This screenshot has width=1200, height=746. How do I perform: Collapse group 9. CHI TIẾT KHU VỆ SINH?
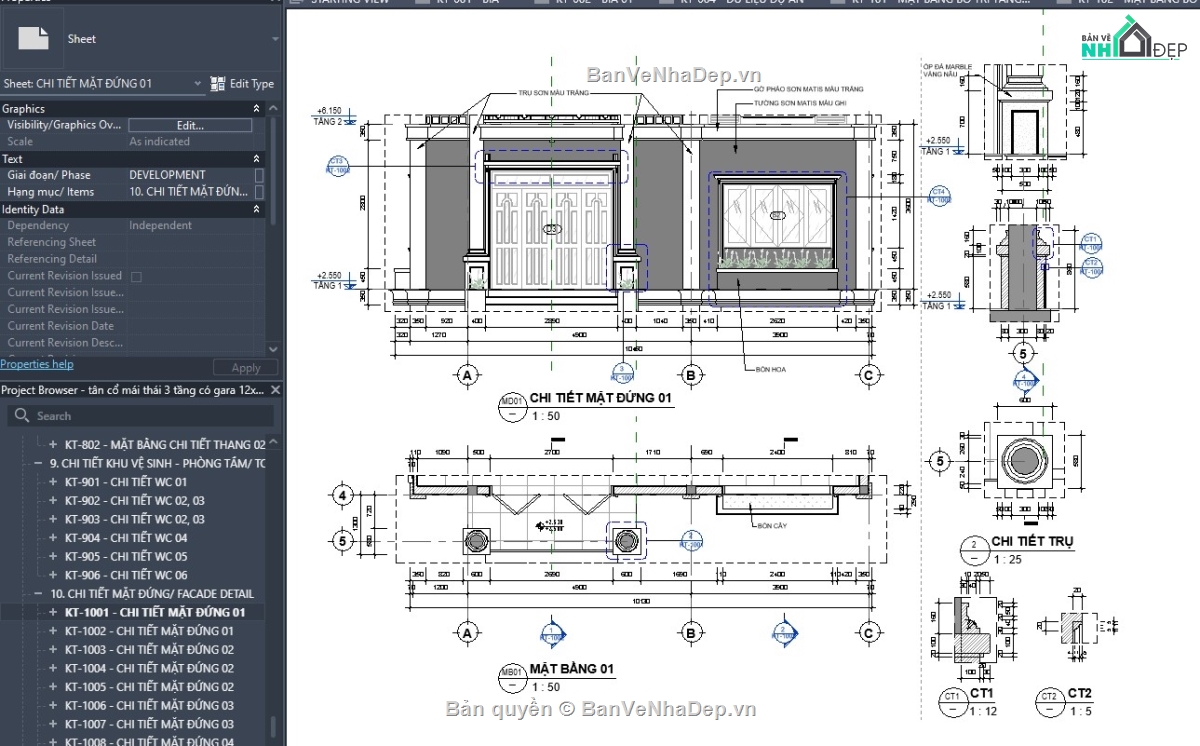(x=40, y=464)
